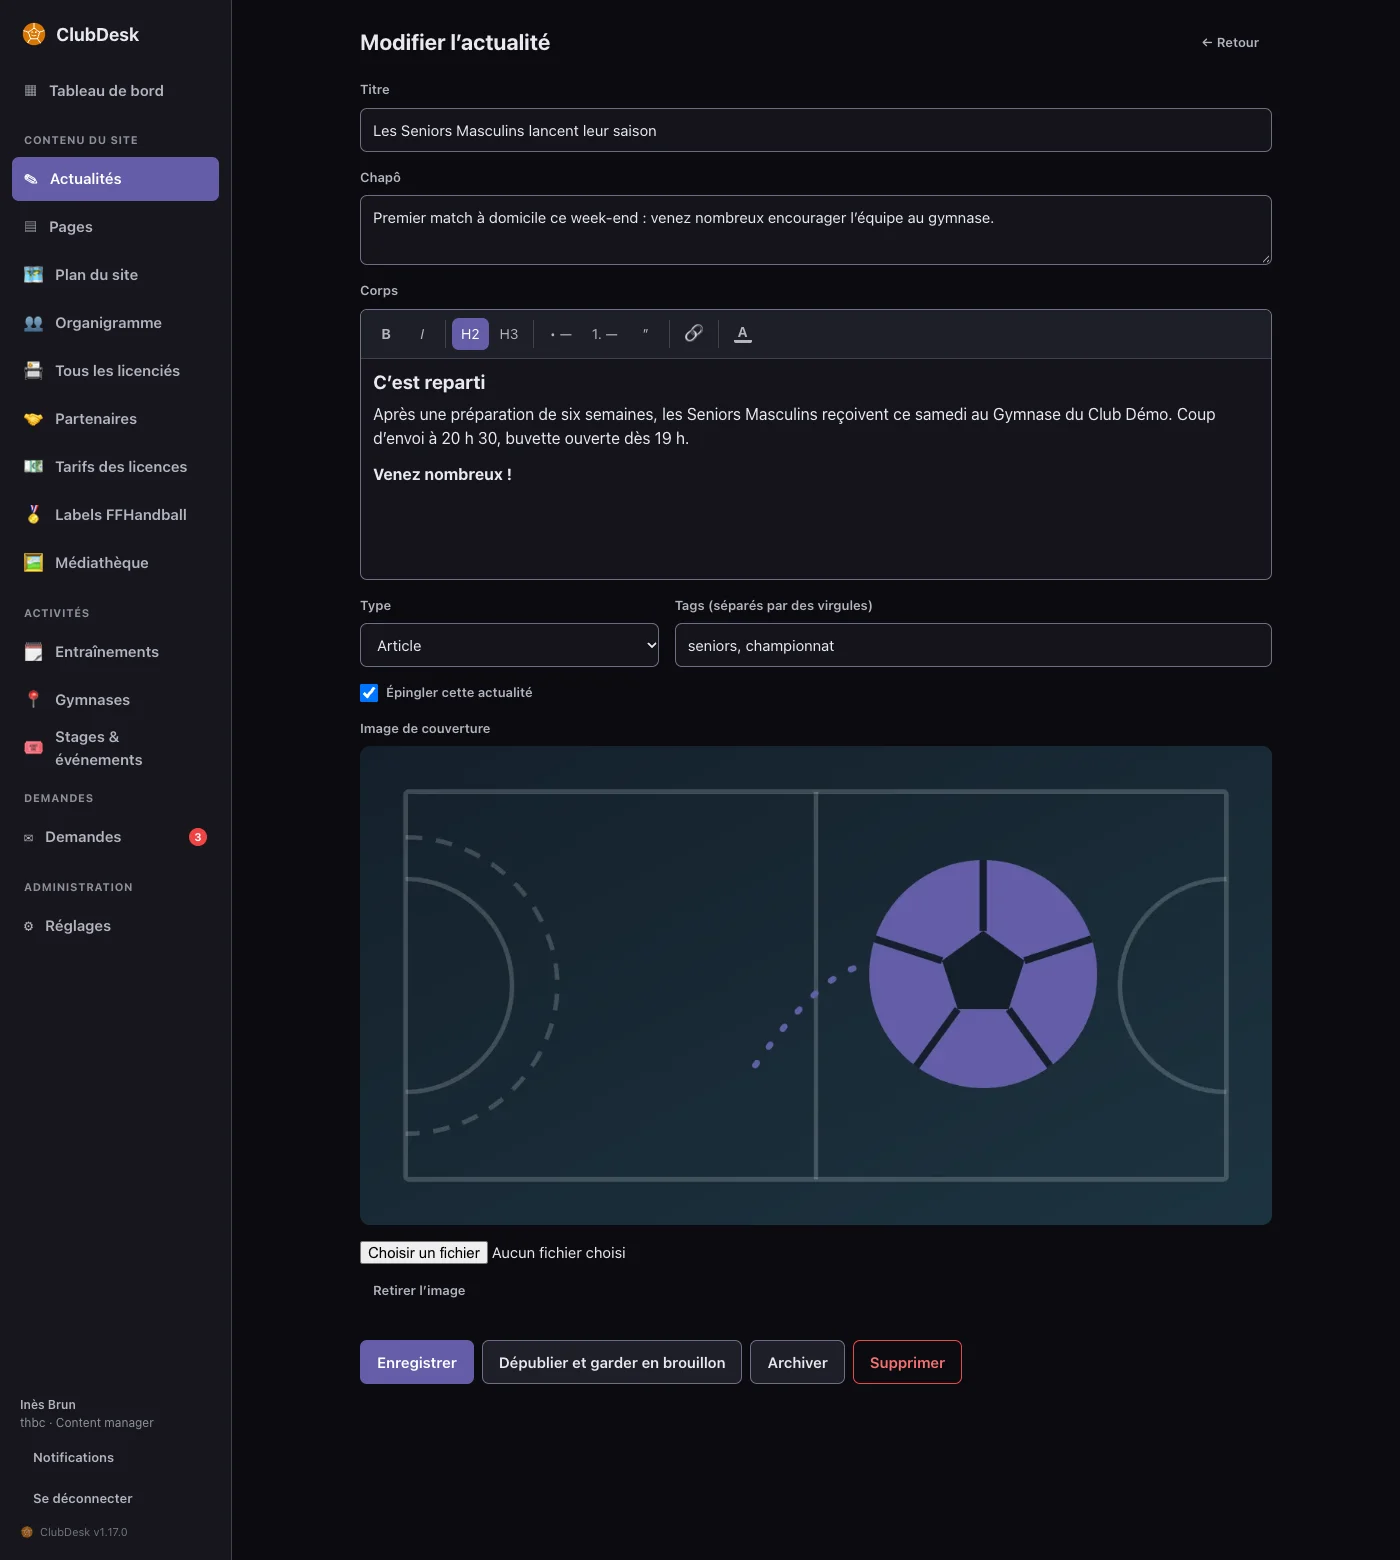
Task: Click the Tous les licenciés icon
Action: tap(34, 371)
